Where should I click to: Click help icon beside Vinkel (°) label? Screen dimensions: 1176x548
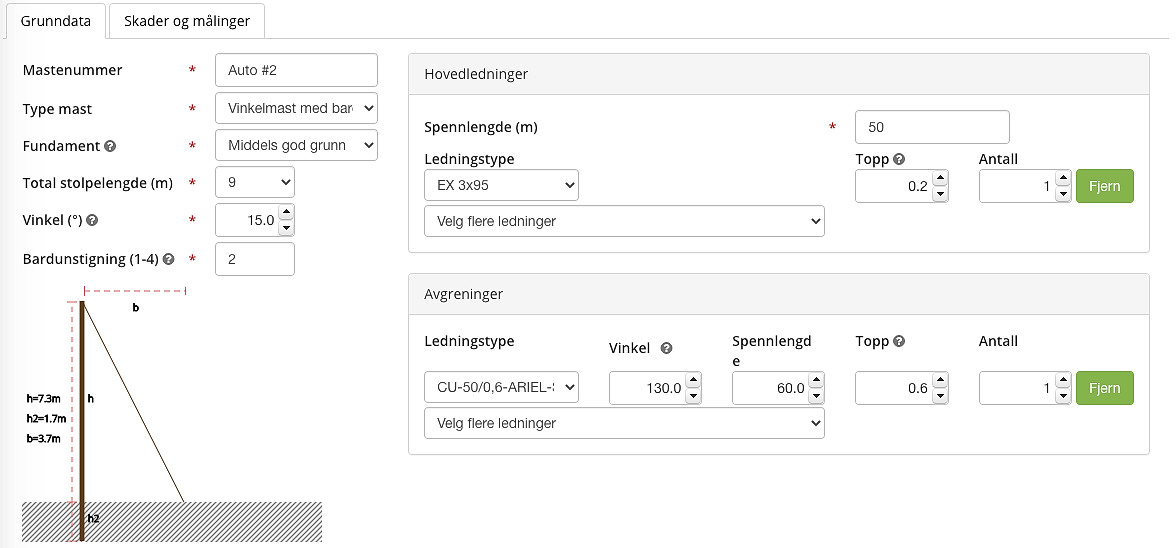point(93,221)
